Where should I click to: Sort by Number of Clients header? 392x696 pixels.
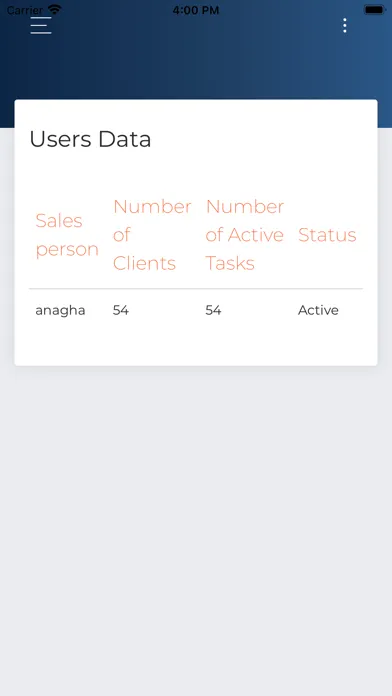coord(152,235)
